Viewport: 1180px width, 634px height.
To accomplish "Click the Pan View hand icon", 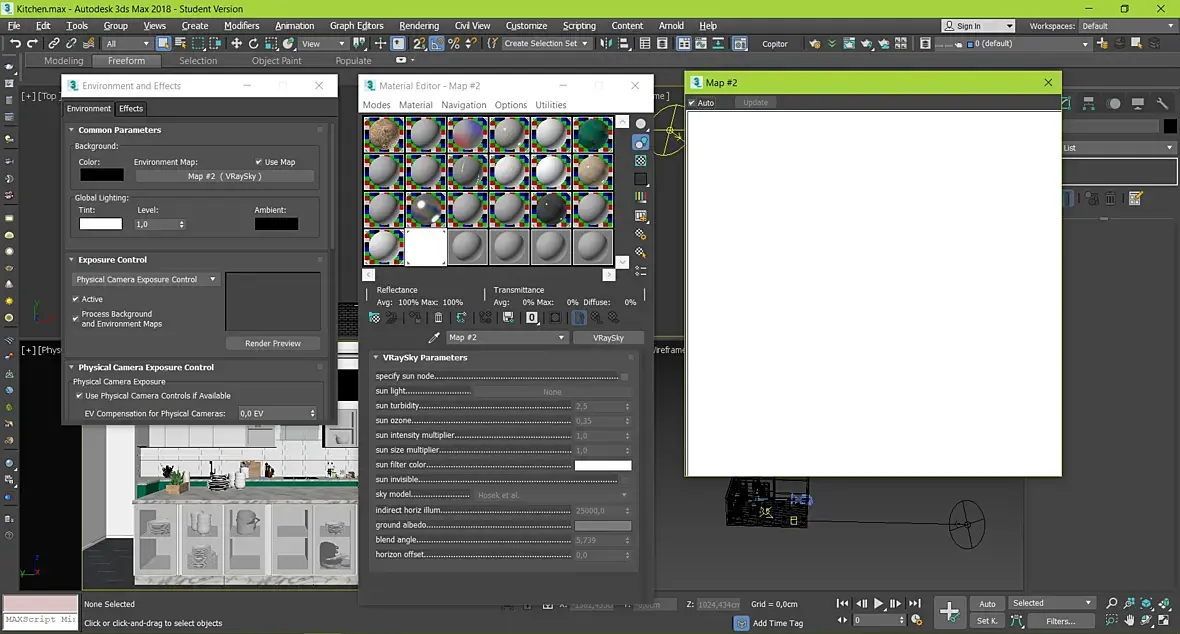I will [x=1129, y=621].
